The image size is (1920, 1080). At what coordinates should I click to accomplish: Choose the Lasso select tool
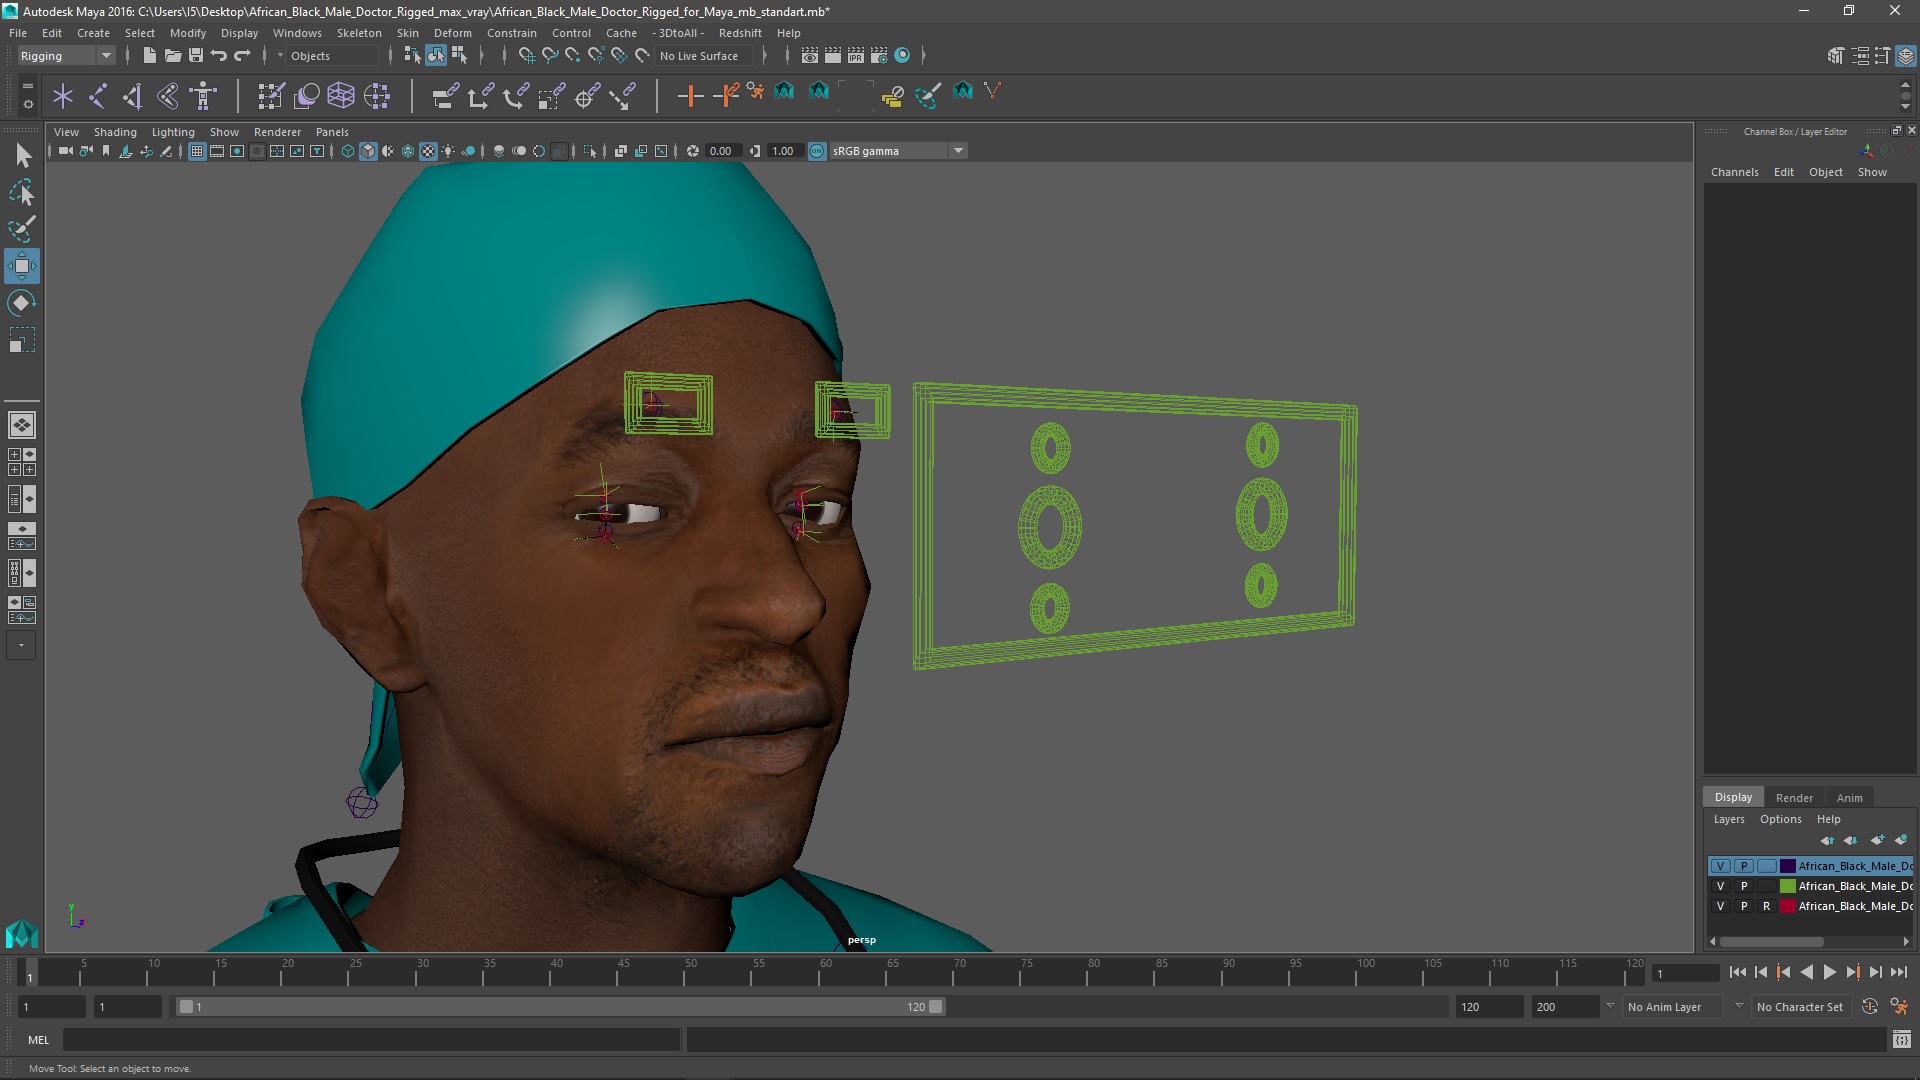click(22, 192)
